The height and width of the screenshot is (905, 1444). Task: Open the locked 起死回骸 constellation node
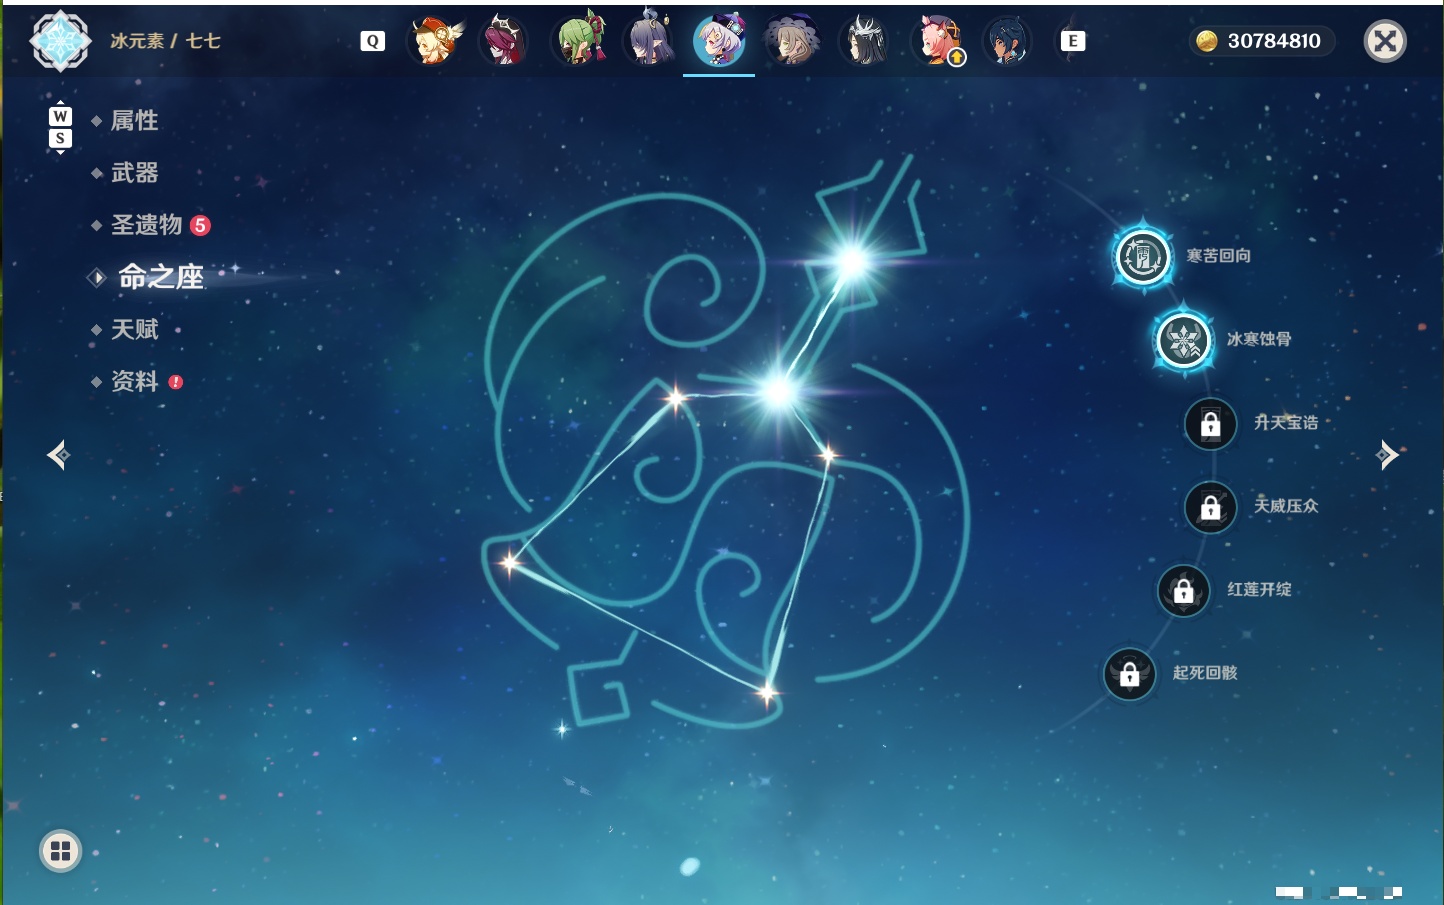(1130, 674)
